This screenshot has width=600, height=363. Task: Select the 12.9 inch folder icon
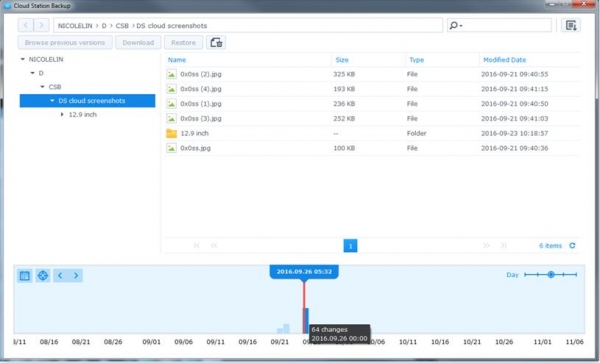(171, 133)
